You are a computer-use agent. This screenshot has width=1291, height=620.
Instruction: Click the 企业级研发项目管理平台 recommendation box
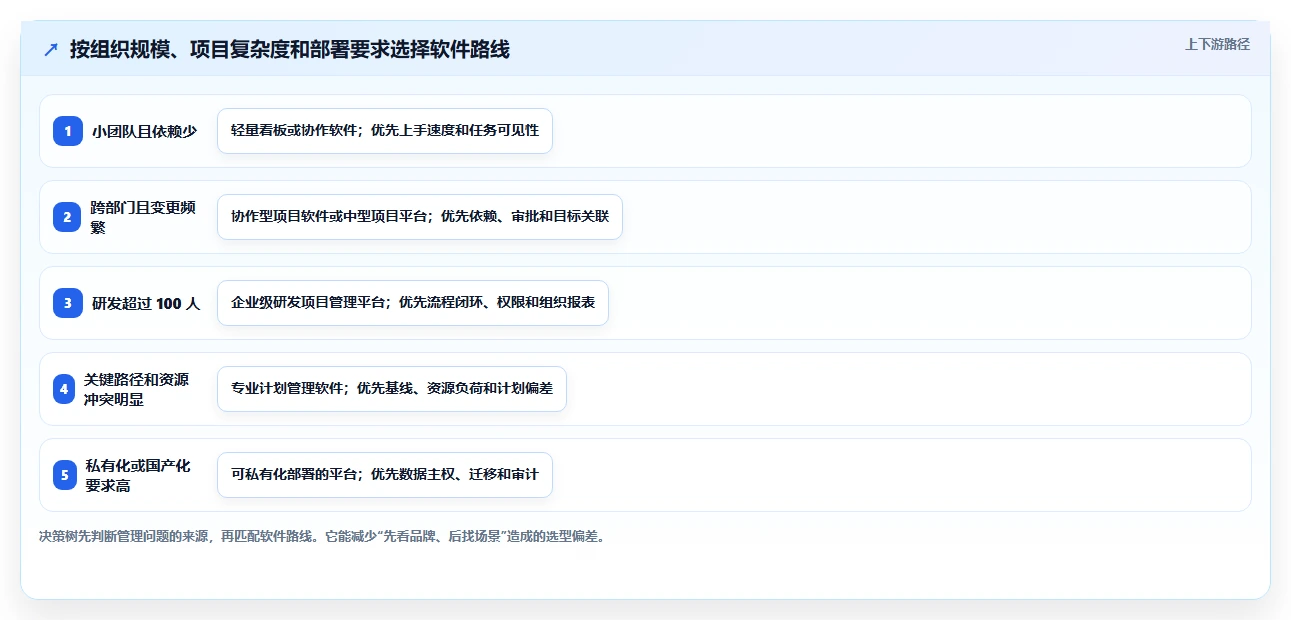[413, 303]
